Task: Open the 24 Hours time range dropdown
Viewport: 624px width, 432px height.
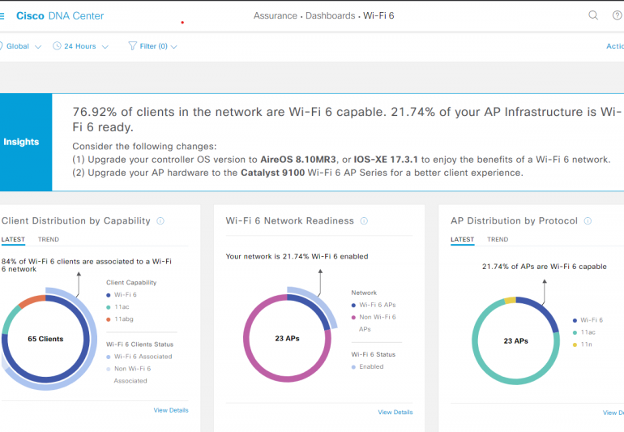Action: [84, 46]
